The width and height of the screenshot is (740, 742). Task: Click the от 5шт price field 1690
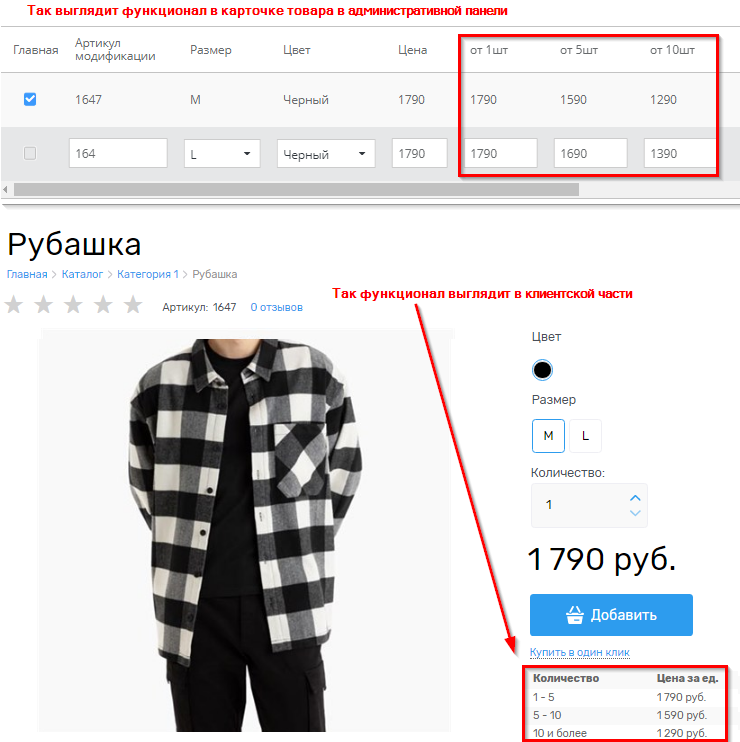coord(590,153)
